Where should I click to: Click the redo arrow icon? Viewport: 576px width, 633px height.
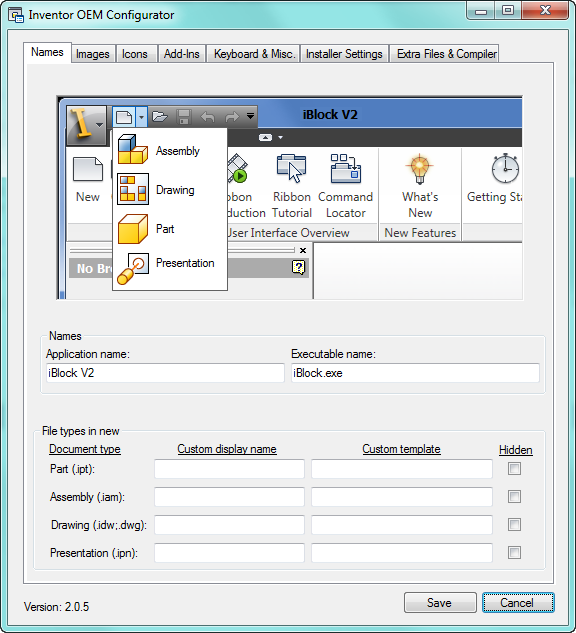point(232,117)
